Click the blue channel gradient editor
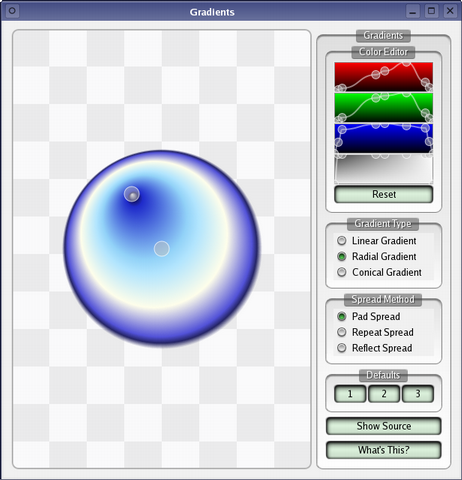462x480 pixels. coord(384,138)
